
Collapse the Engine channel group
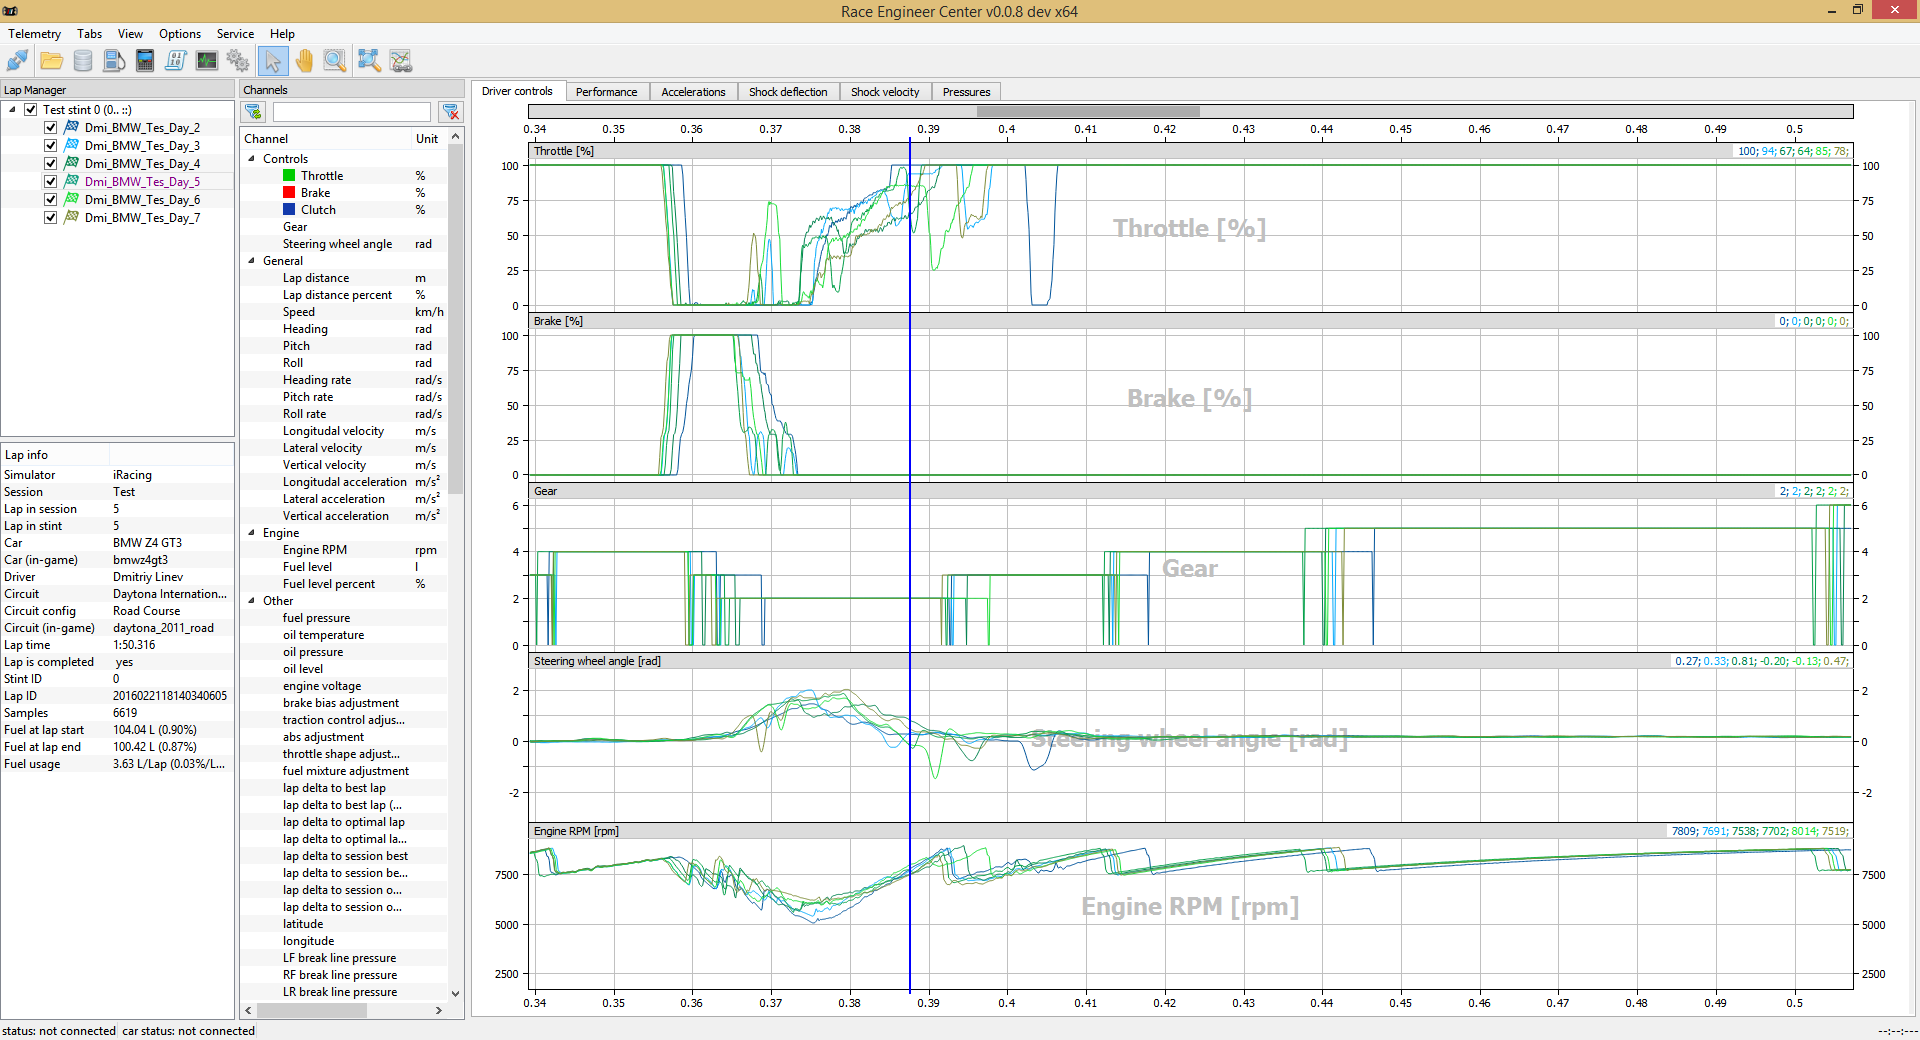point(252,533)
